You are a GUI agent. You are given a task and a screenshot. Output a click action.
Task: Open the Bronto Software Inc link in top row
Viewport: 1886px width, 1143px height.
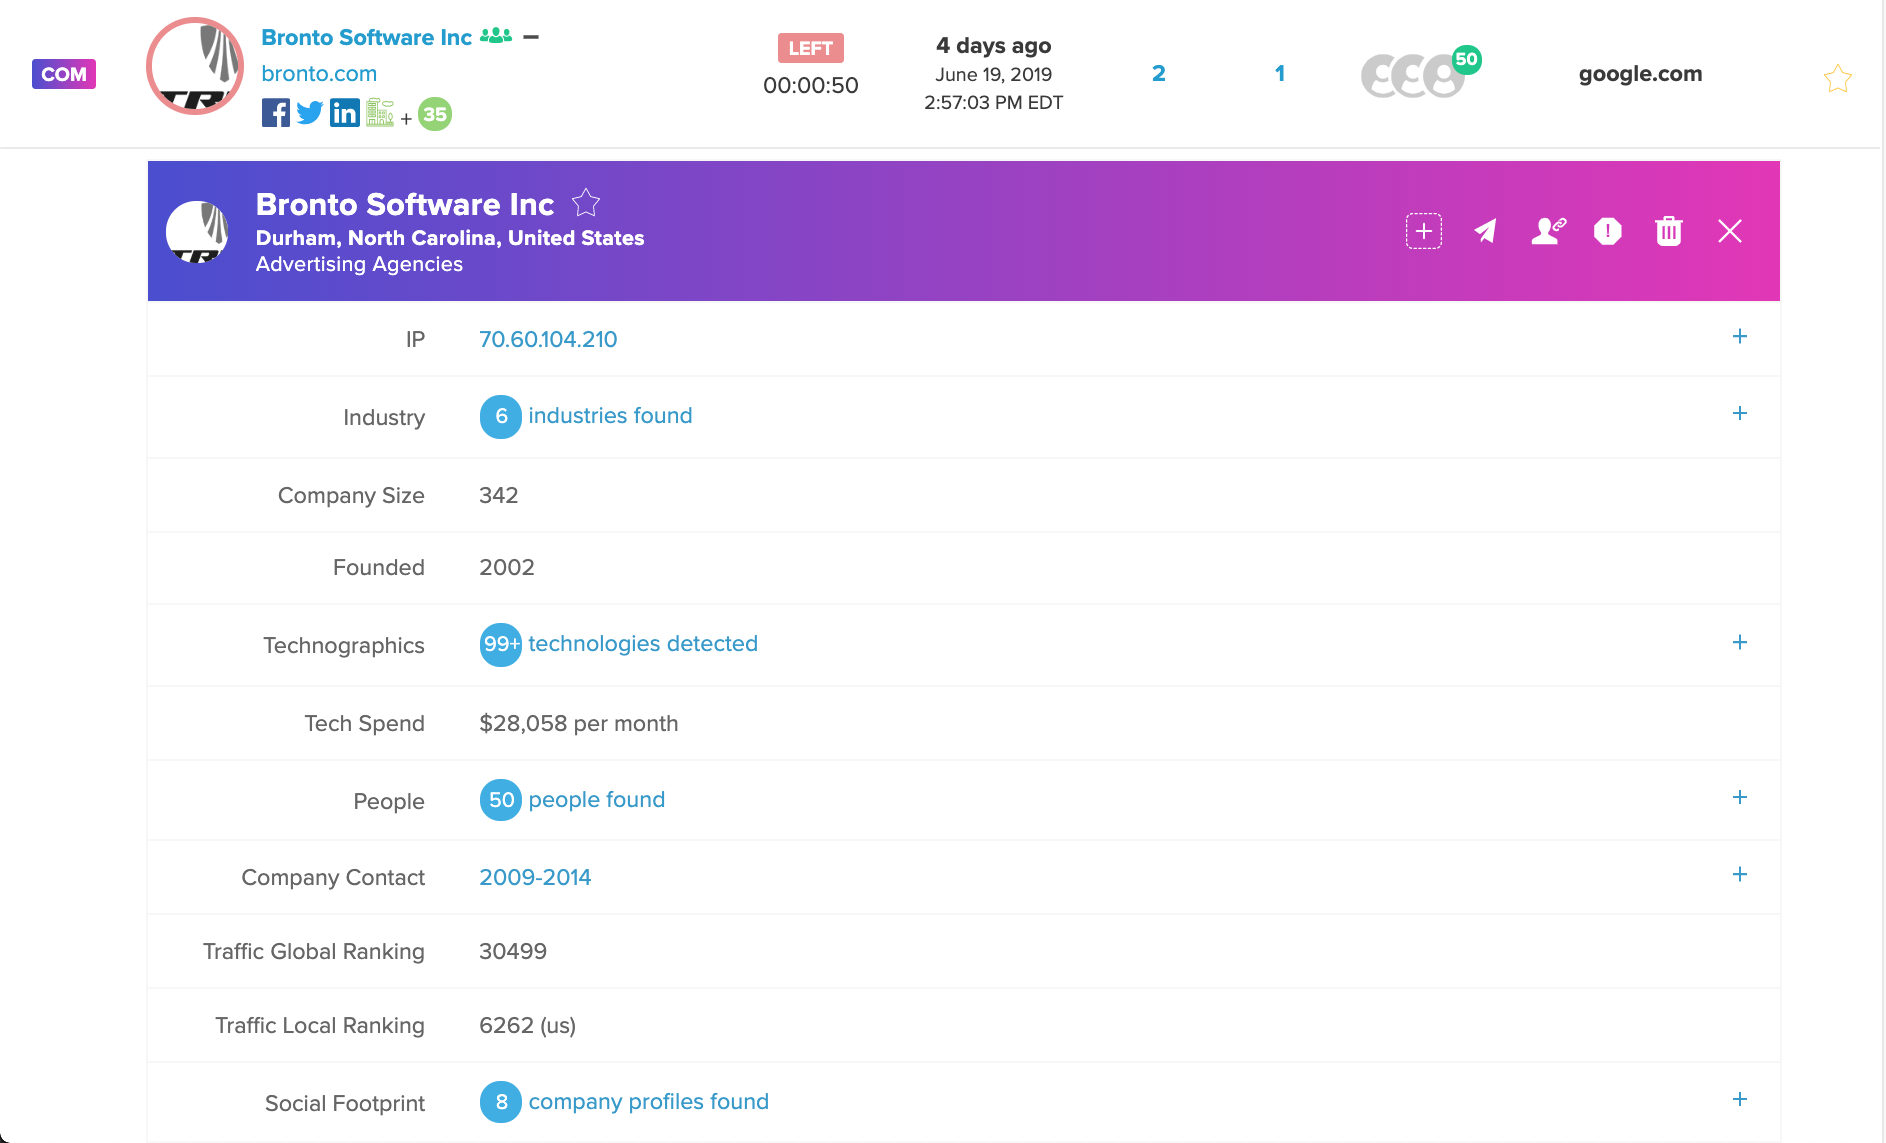click(366, 37)
